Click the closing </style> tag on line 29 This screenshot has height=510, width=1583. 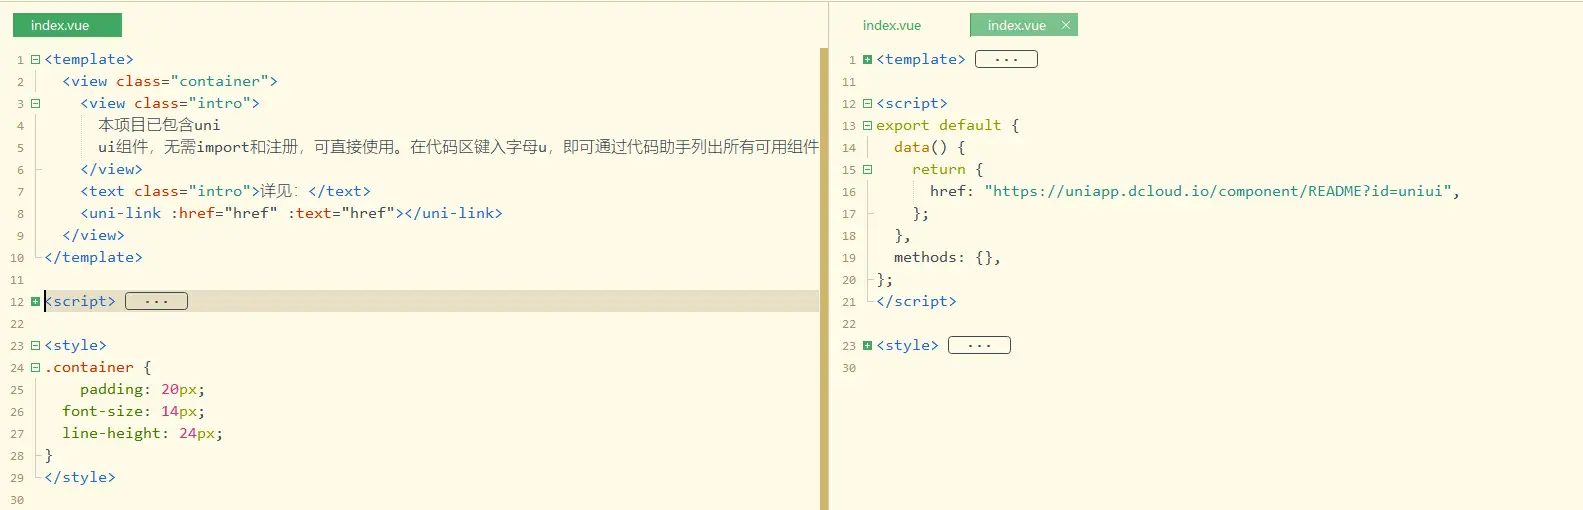pyautogui.click(x=80, y=477)
